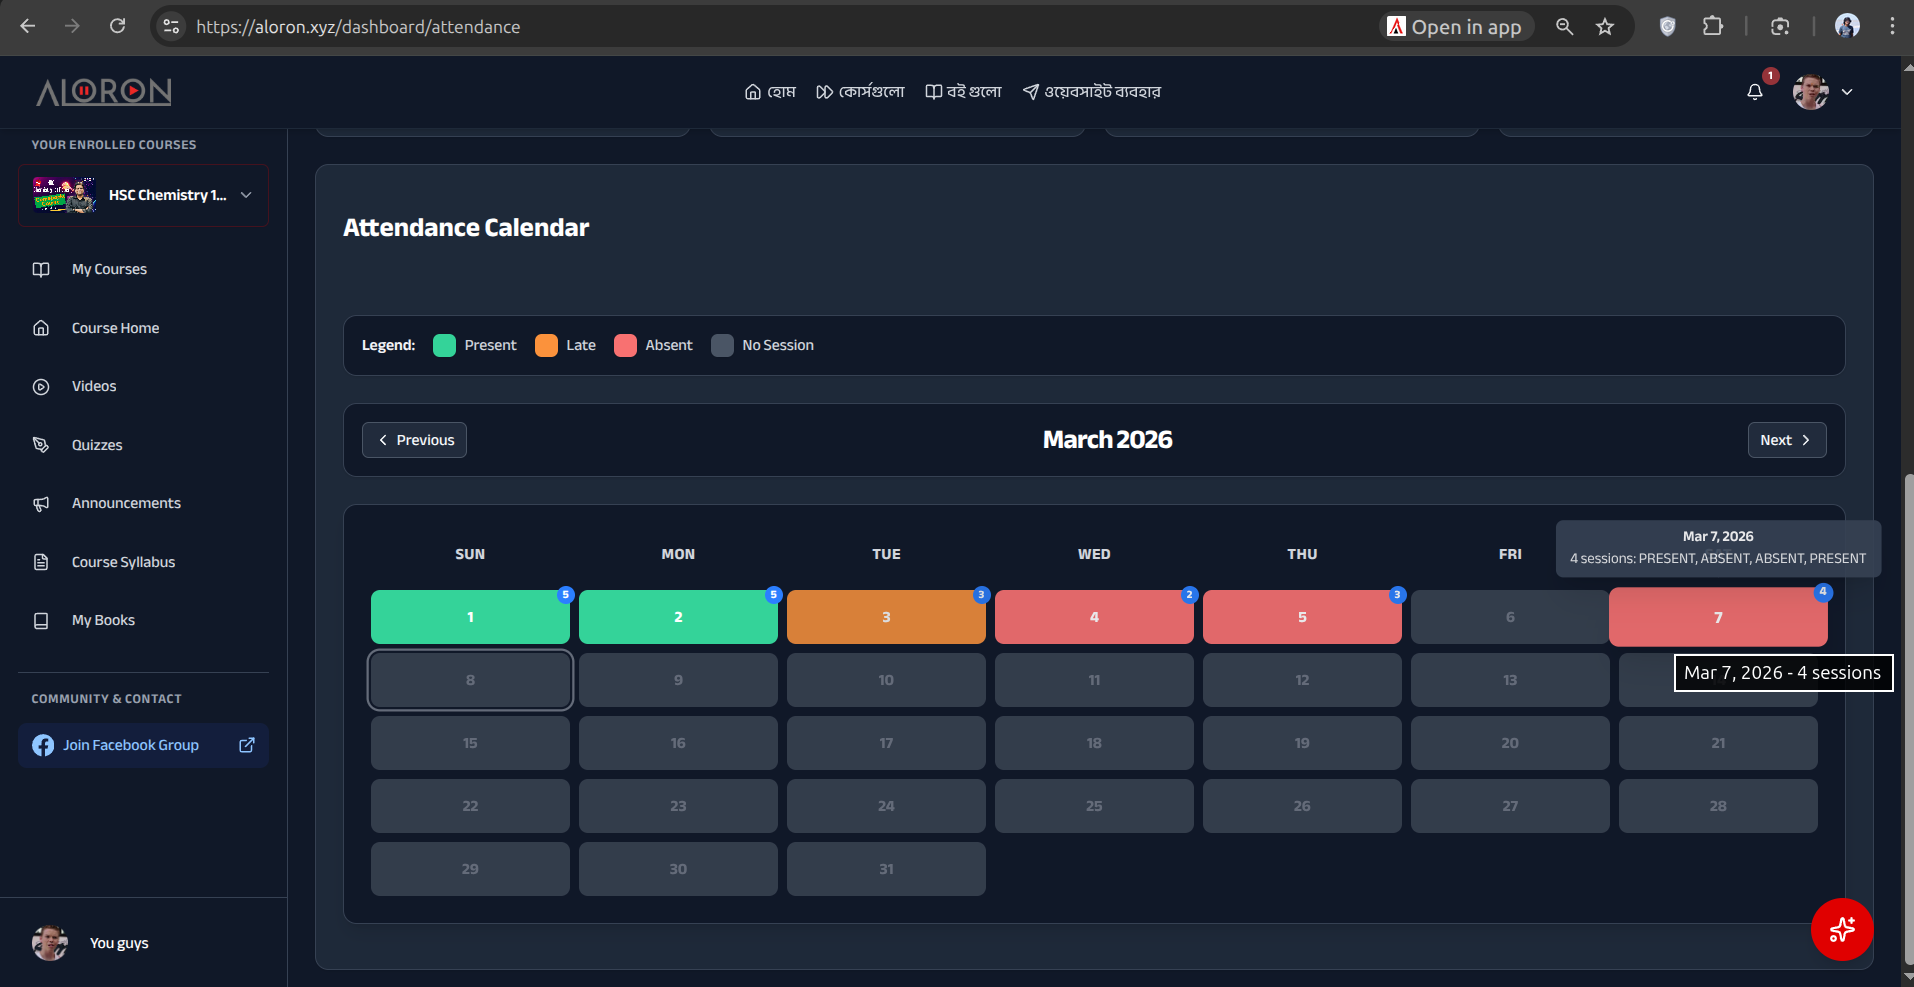1914x987 pixels.
Task: Click the red floating AI sparkle button
Action: pos(1842,930)
